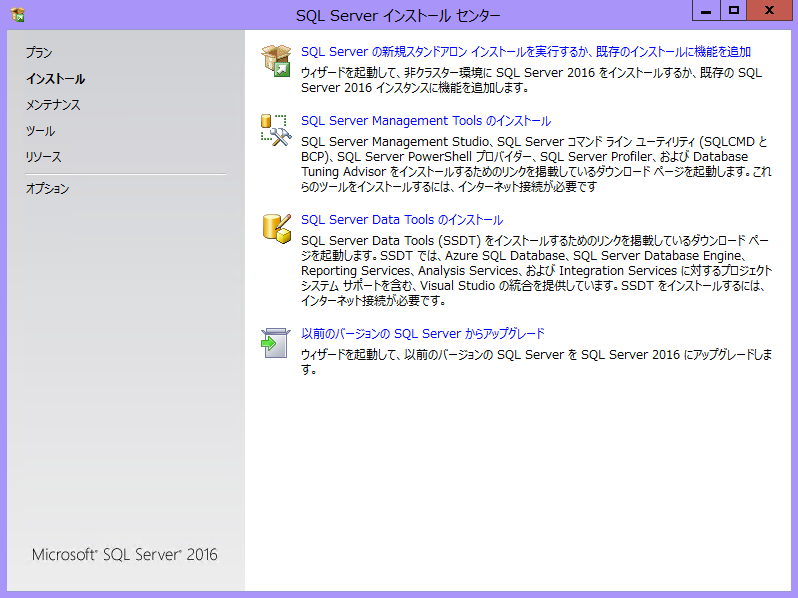The height and width of the screenshot is (598, 798).
Task: Click the SQL Server インストール センター title bar text
Action: coord(398,15)
